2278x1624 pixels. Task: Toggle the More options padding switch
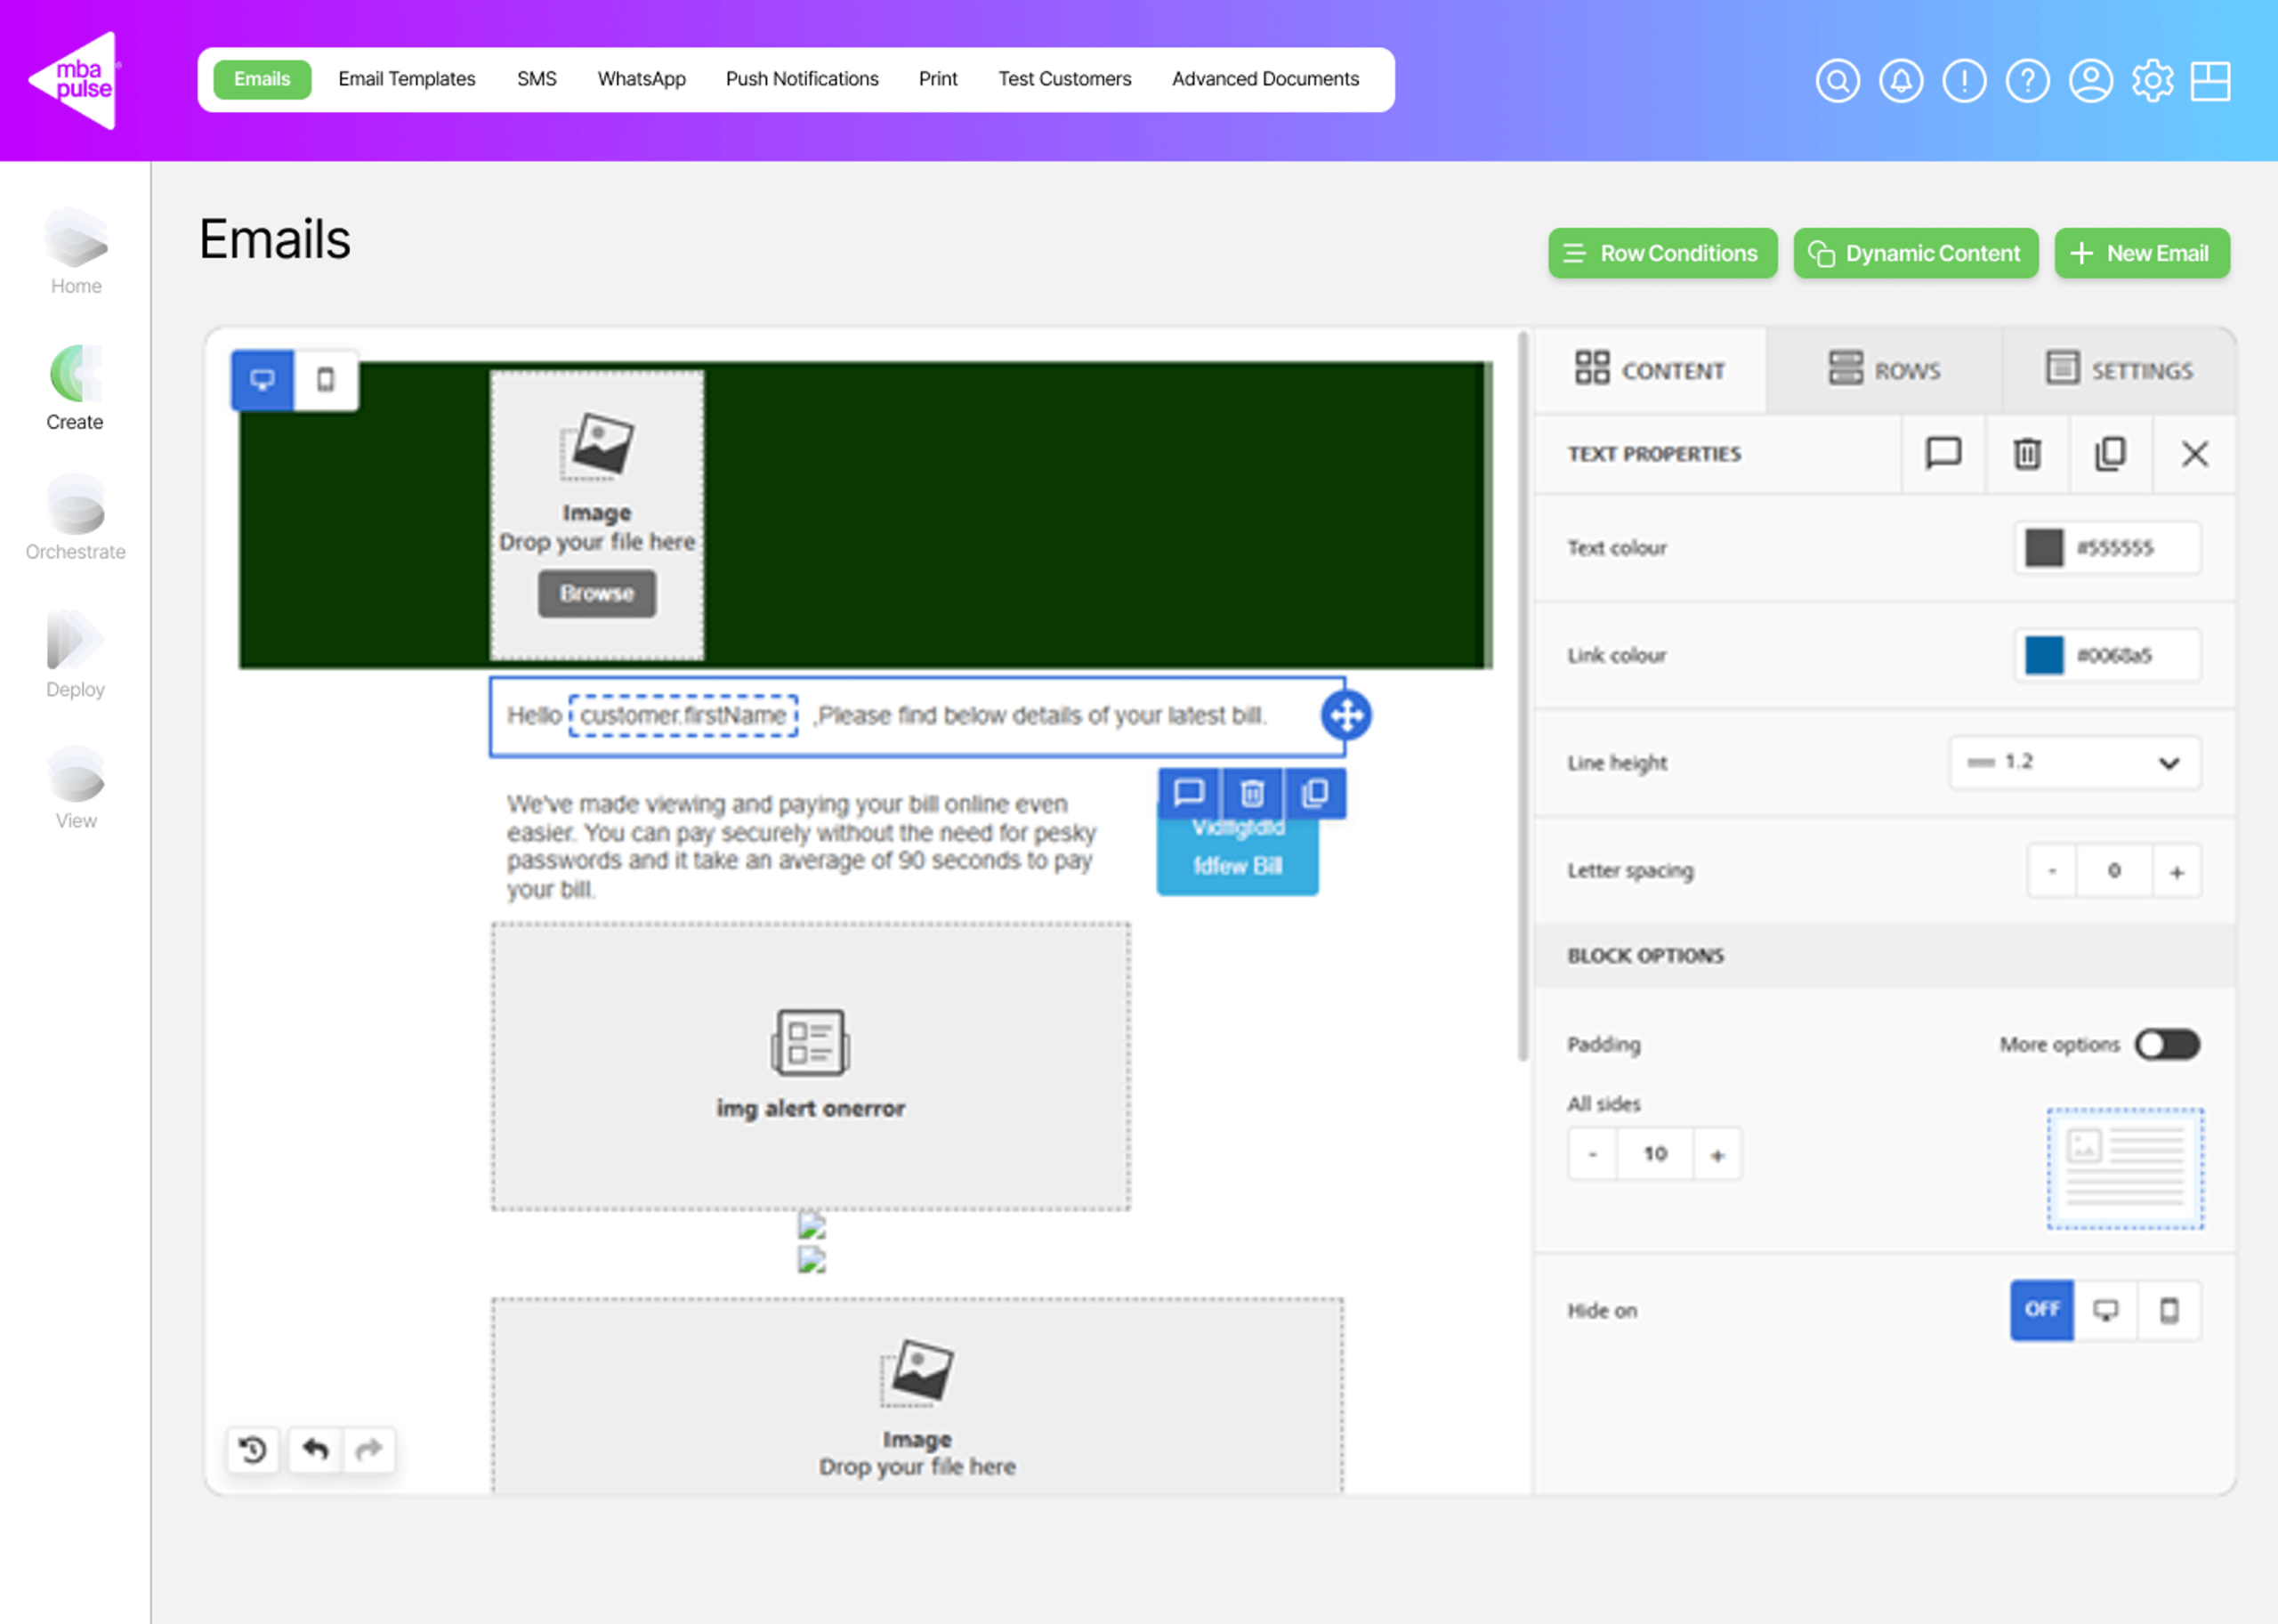pos(2166,1044)
